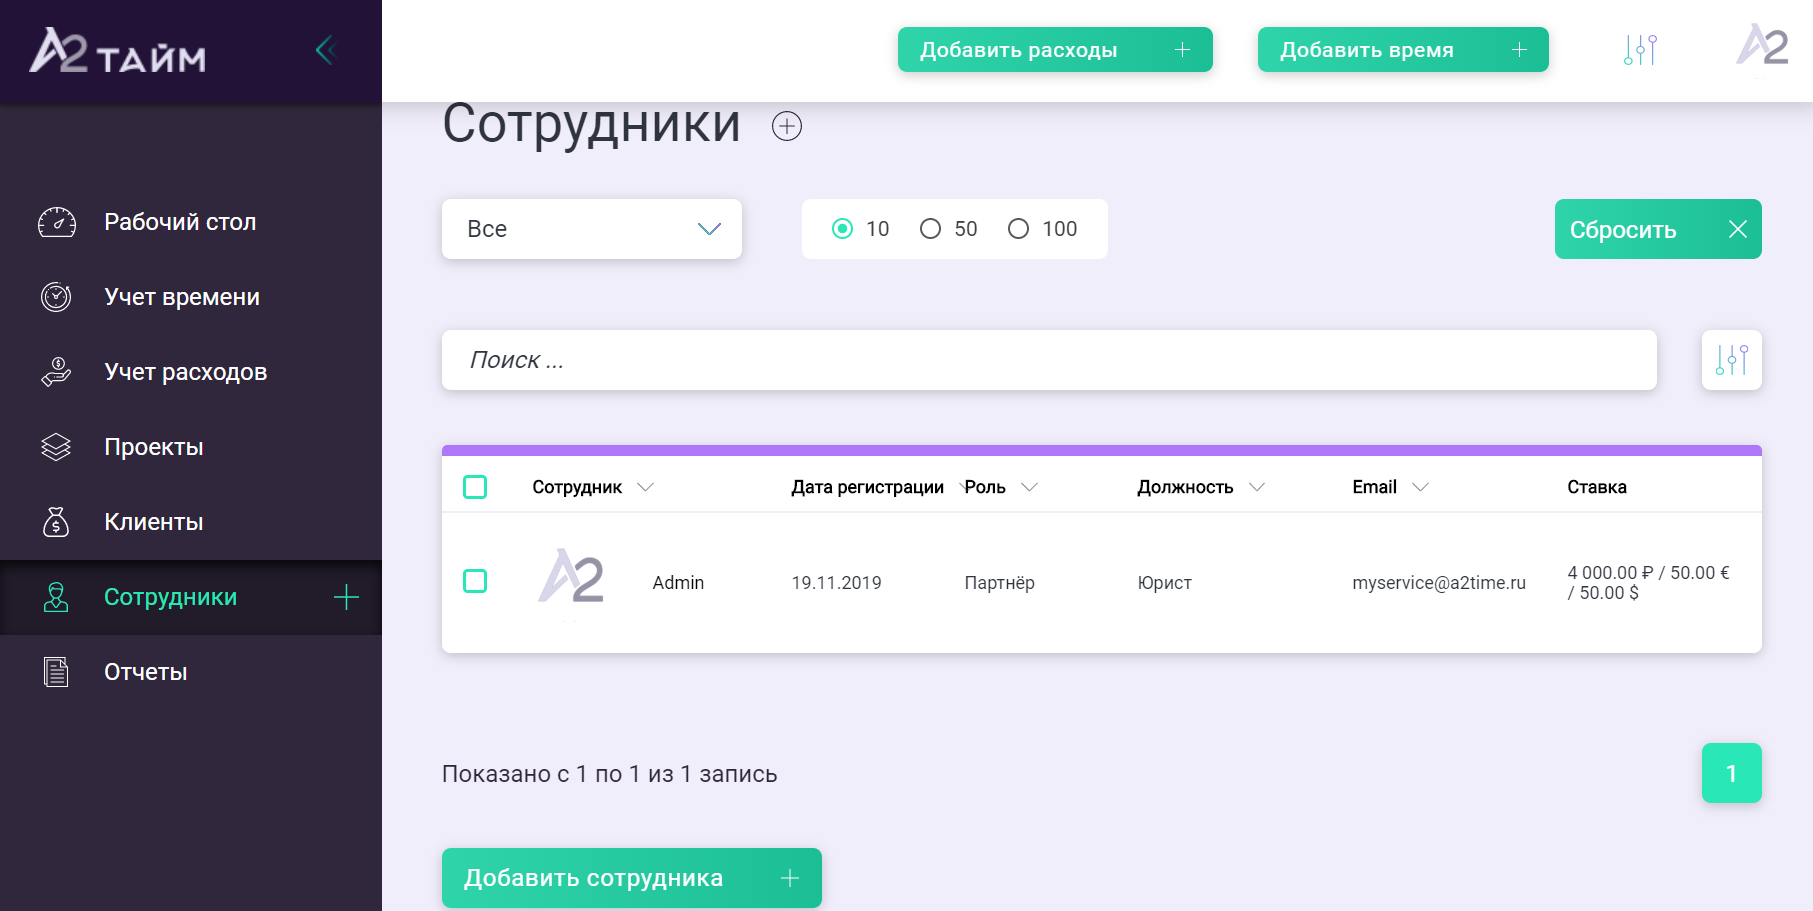Viewport: 1813px width, 911px height.
Task: Select the Клиенты money bag icon
Action: coord(57,521)
